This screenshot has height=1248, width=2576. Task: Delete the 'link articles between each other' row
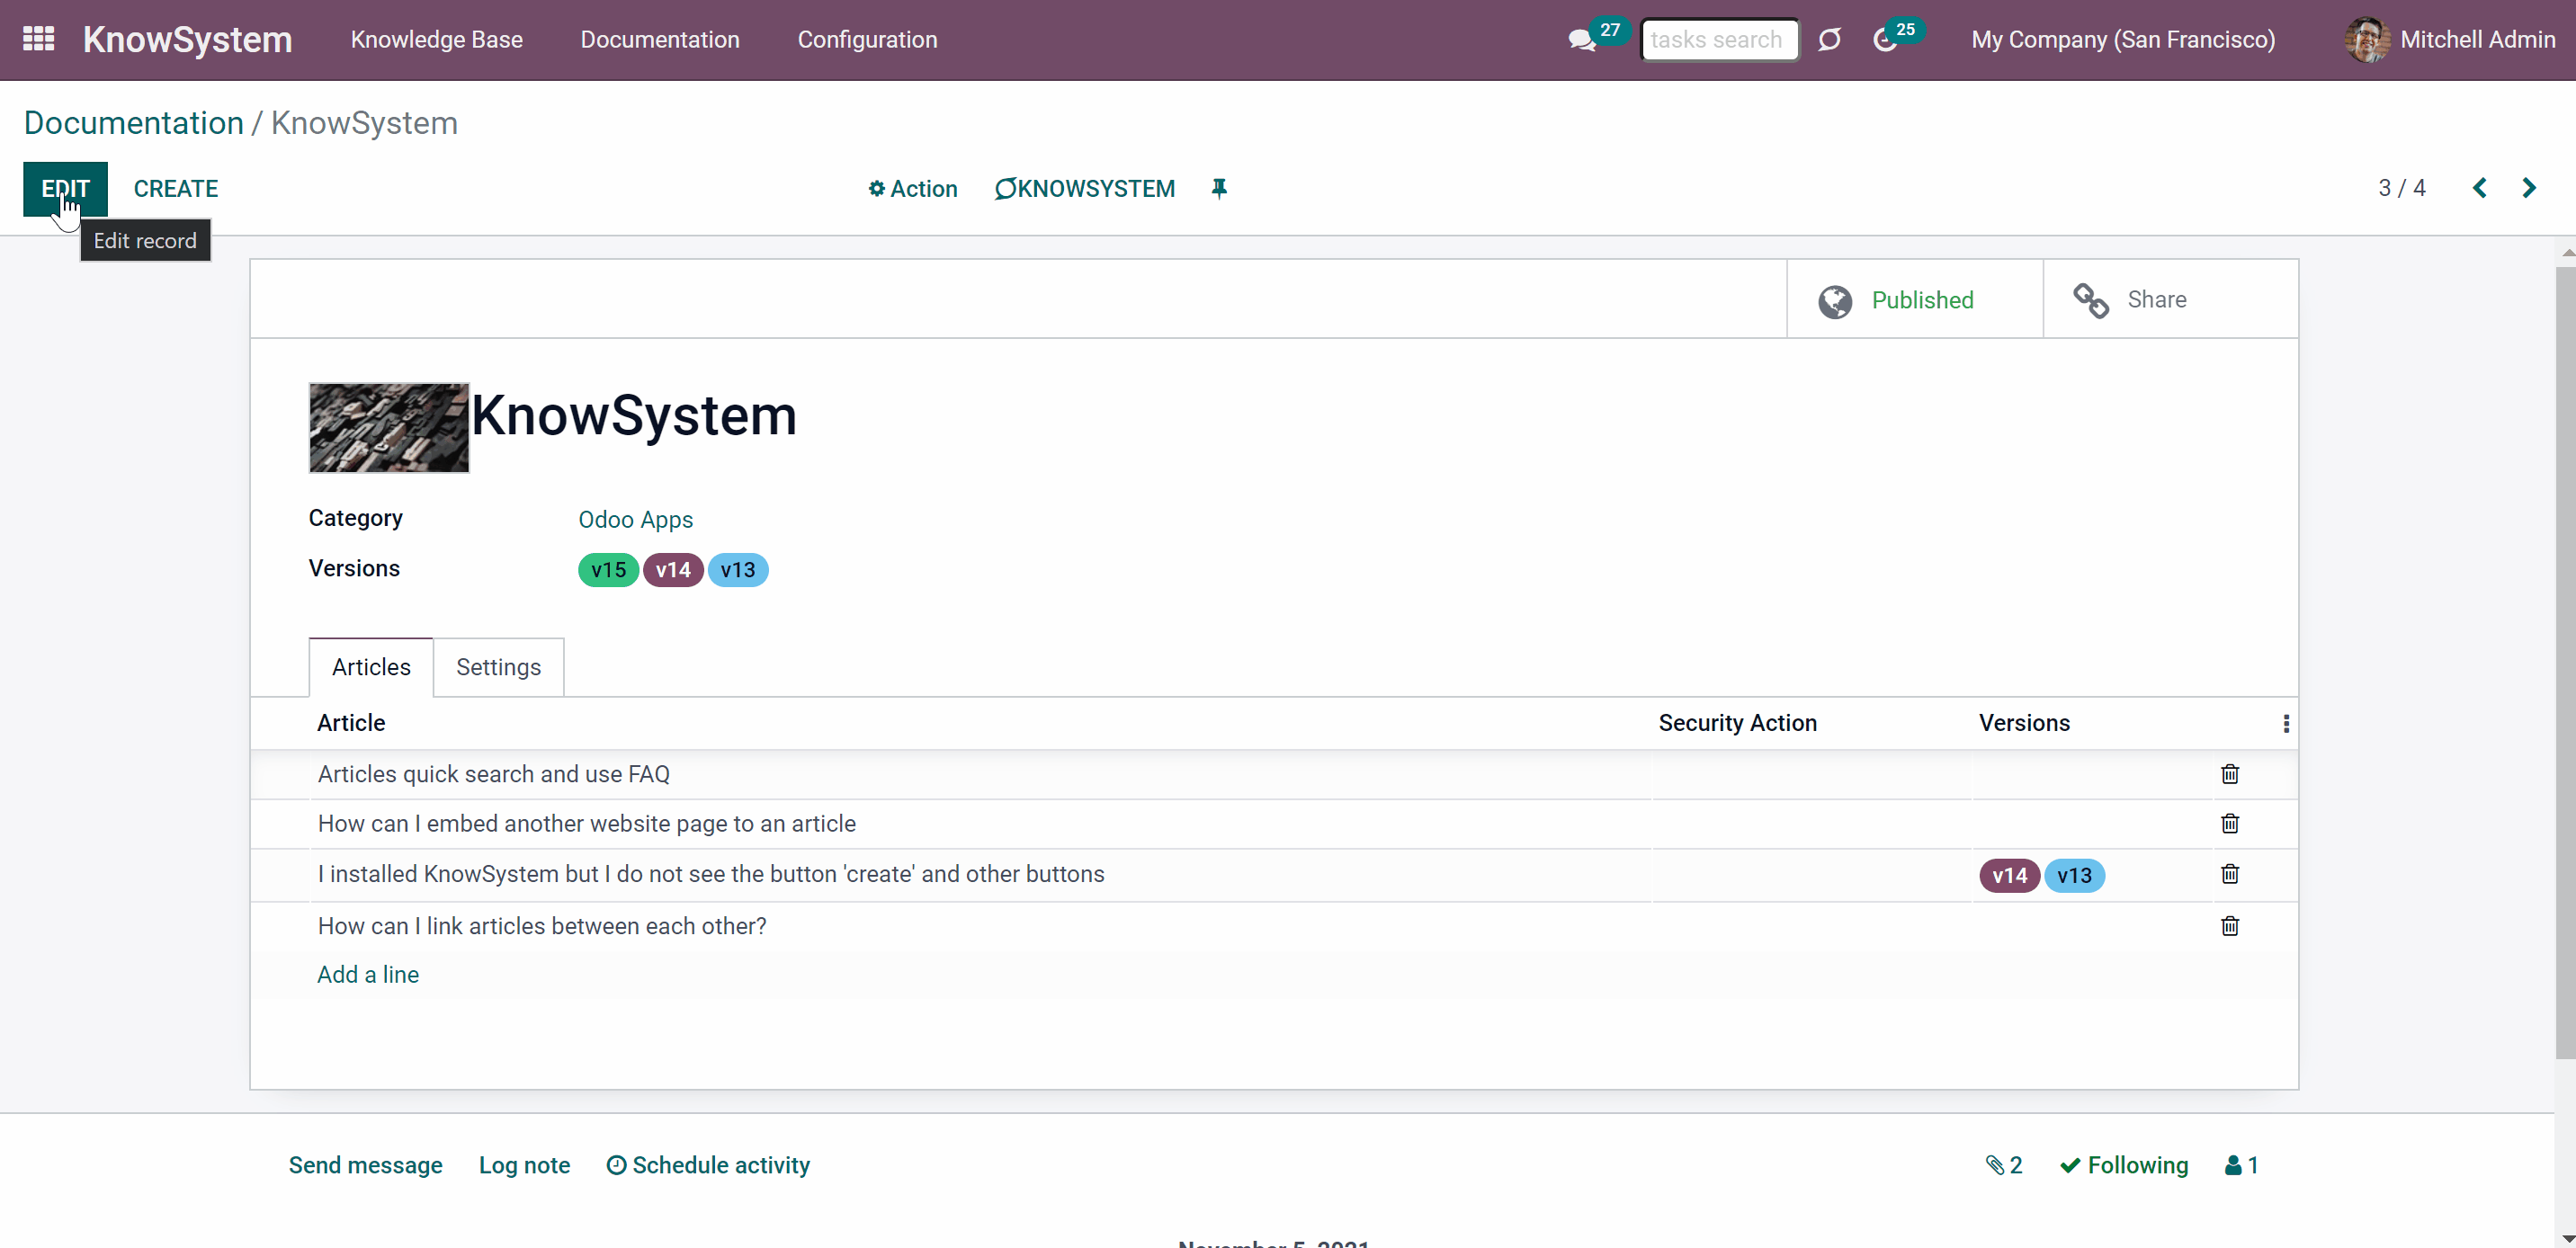click(2229, 925)
